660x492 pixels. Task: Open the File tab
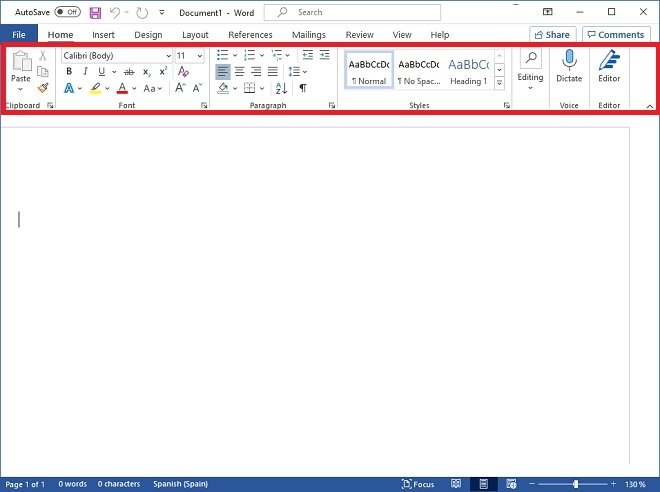coord(19,35)
